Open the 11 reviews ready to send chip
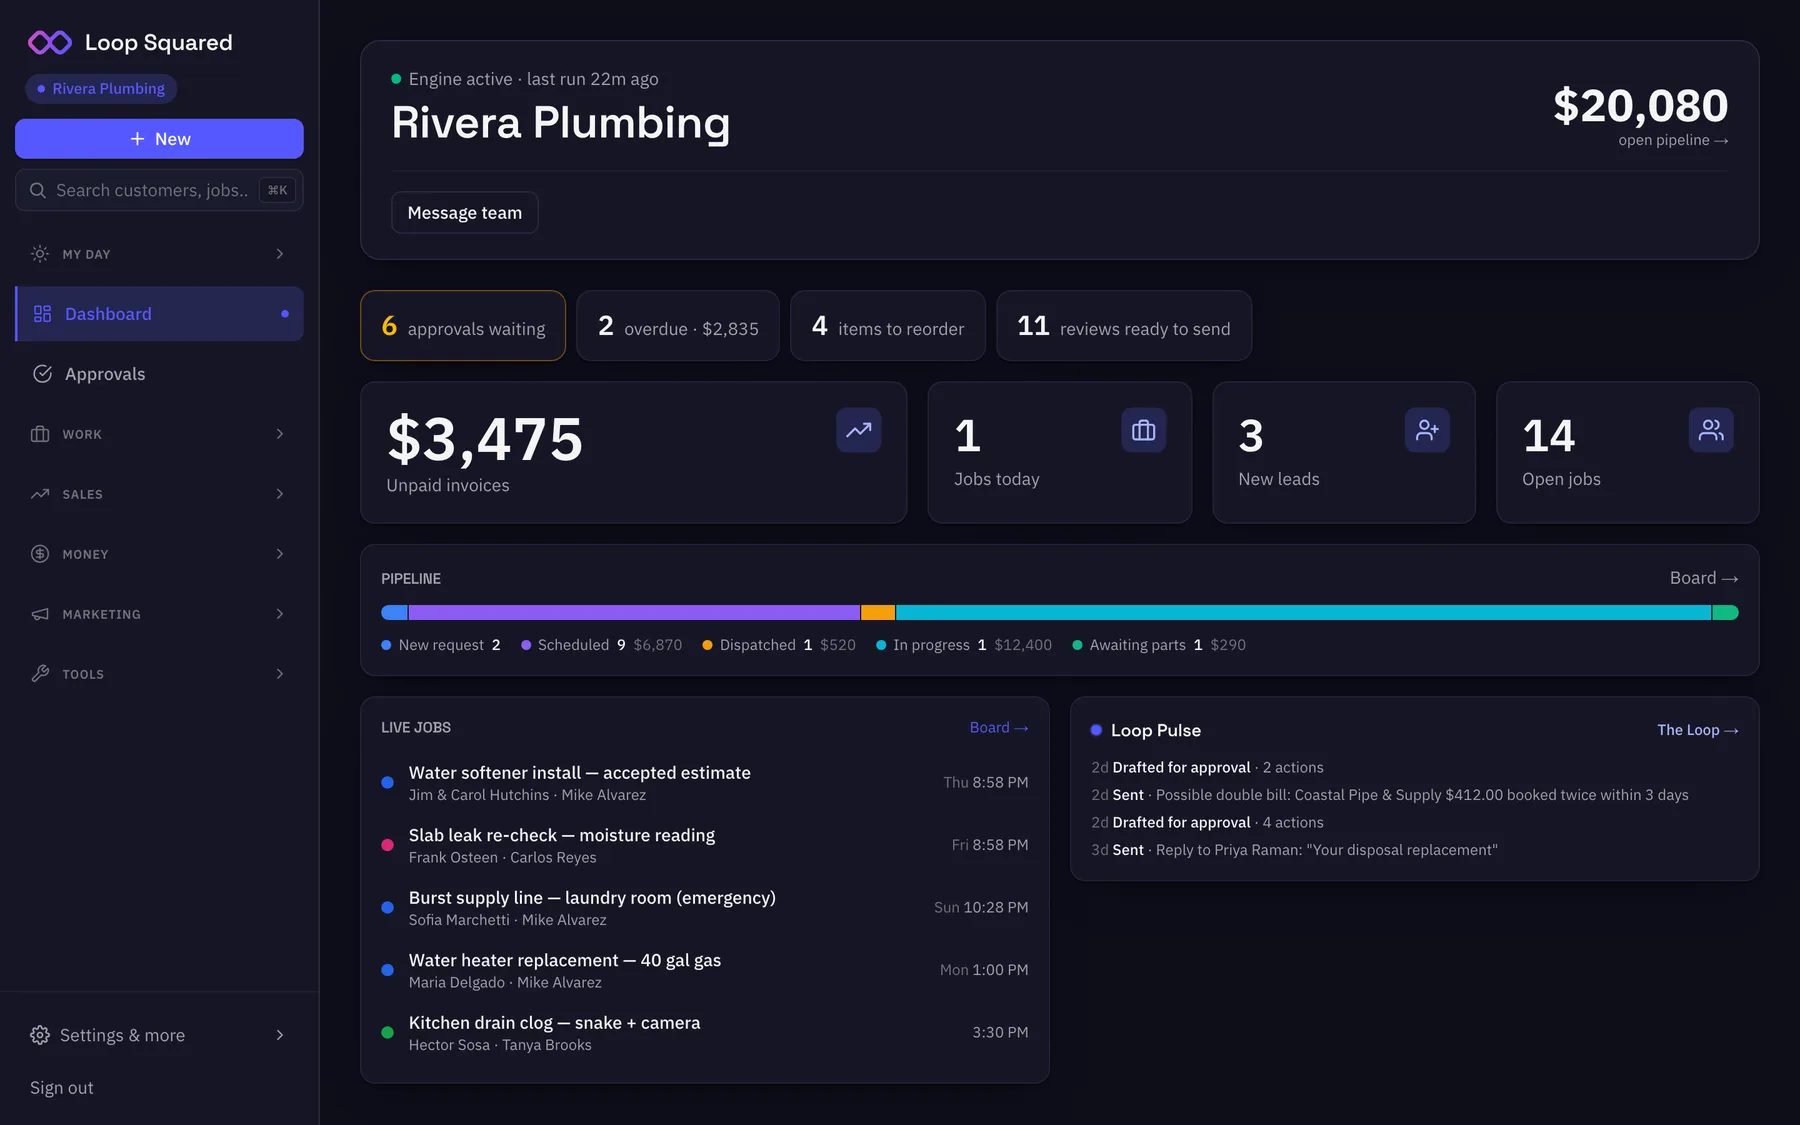Viewport: 1800px width, 1125px height. [1124, 326]
